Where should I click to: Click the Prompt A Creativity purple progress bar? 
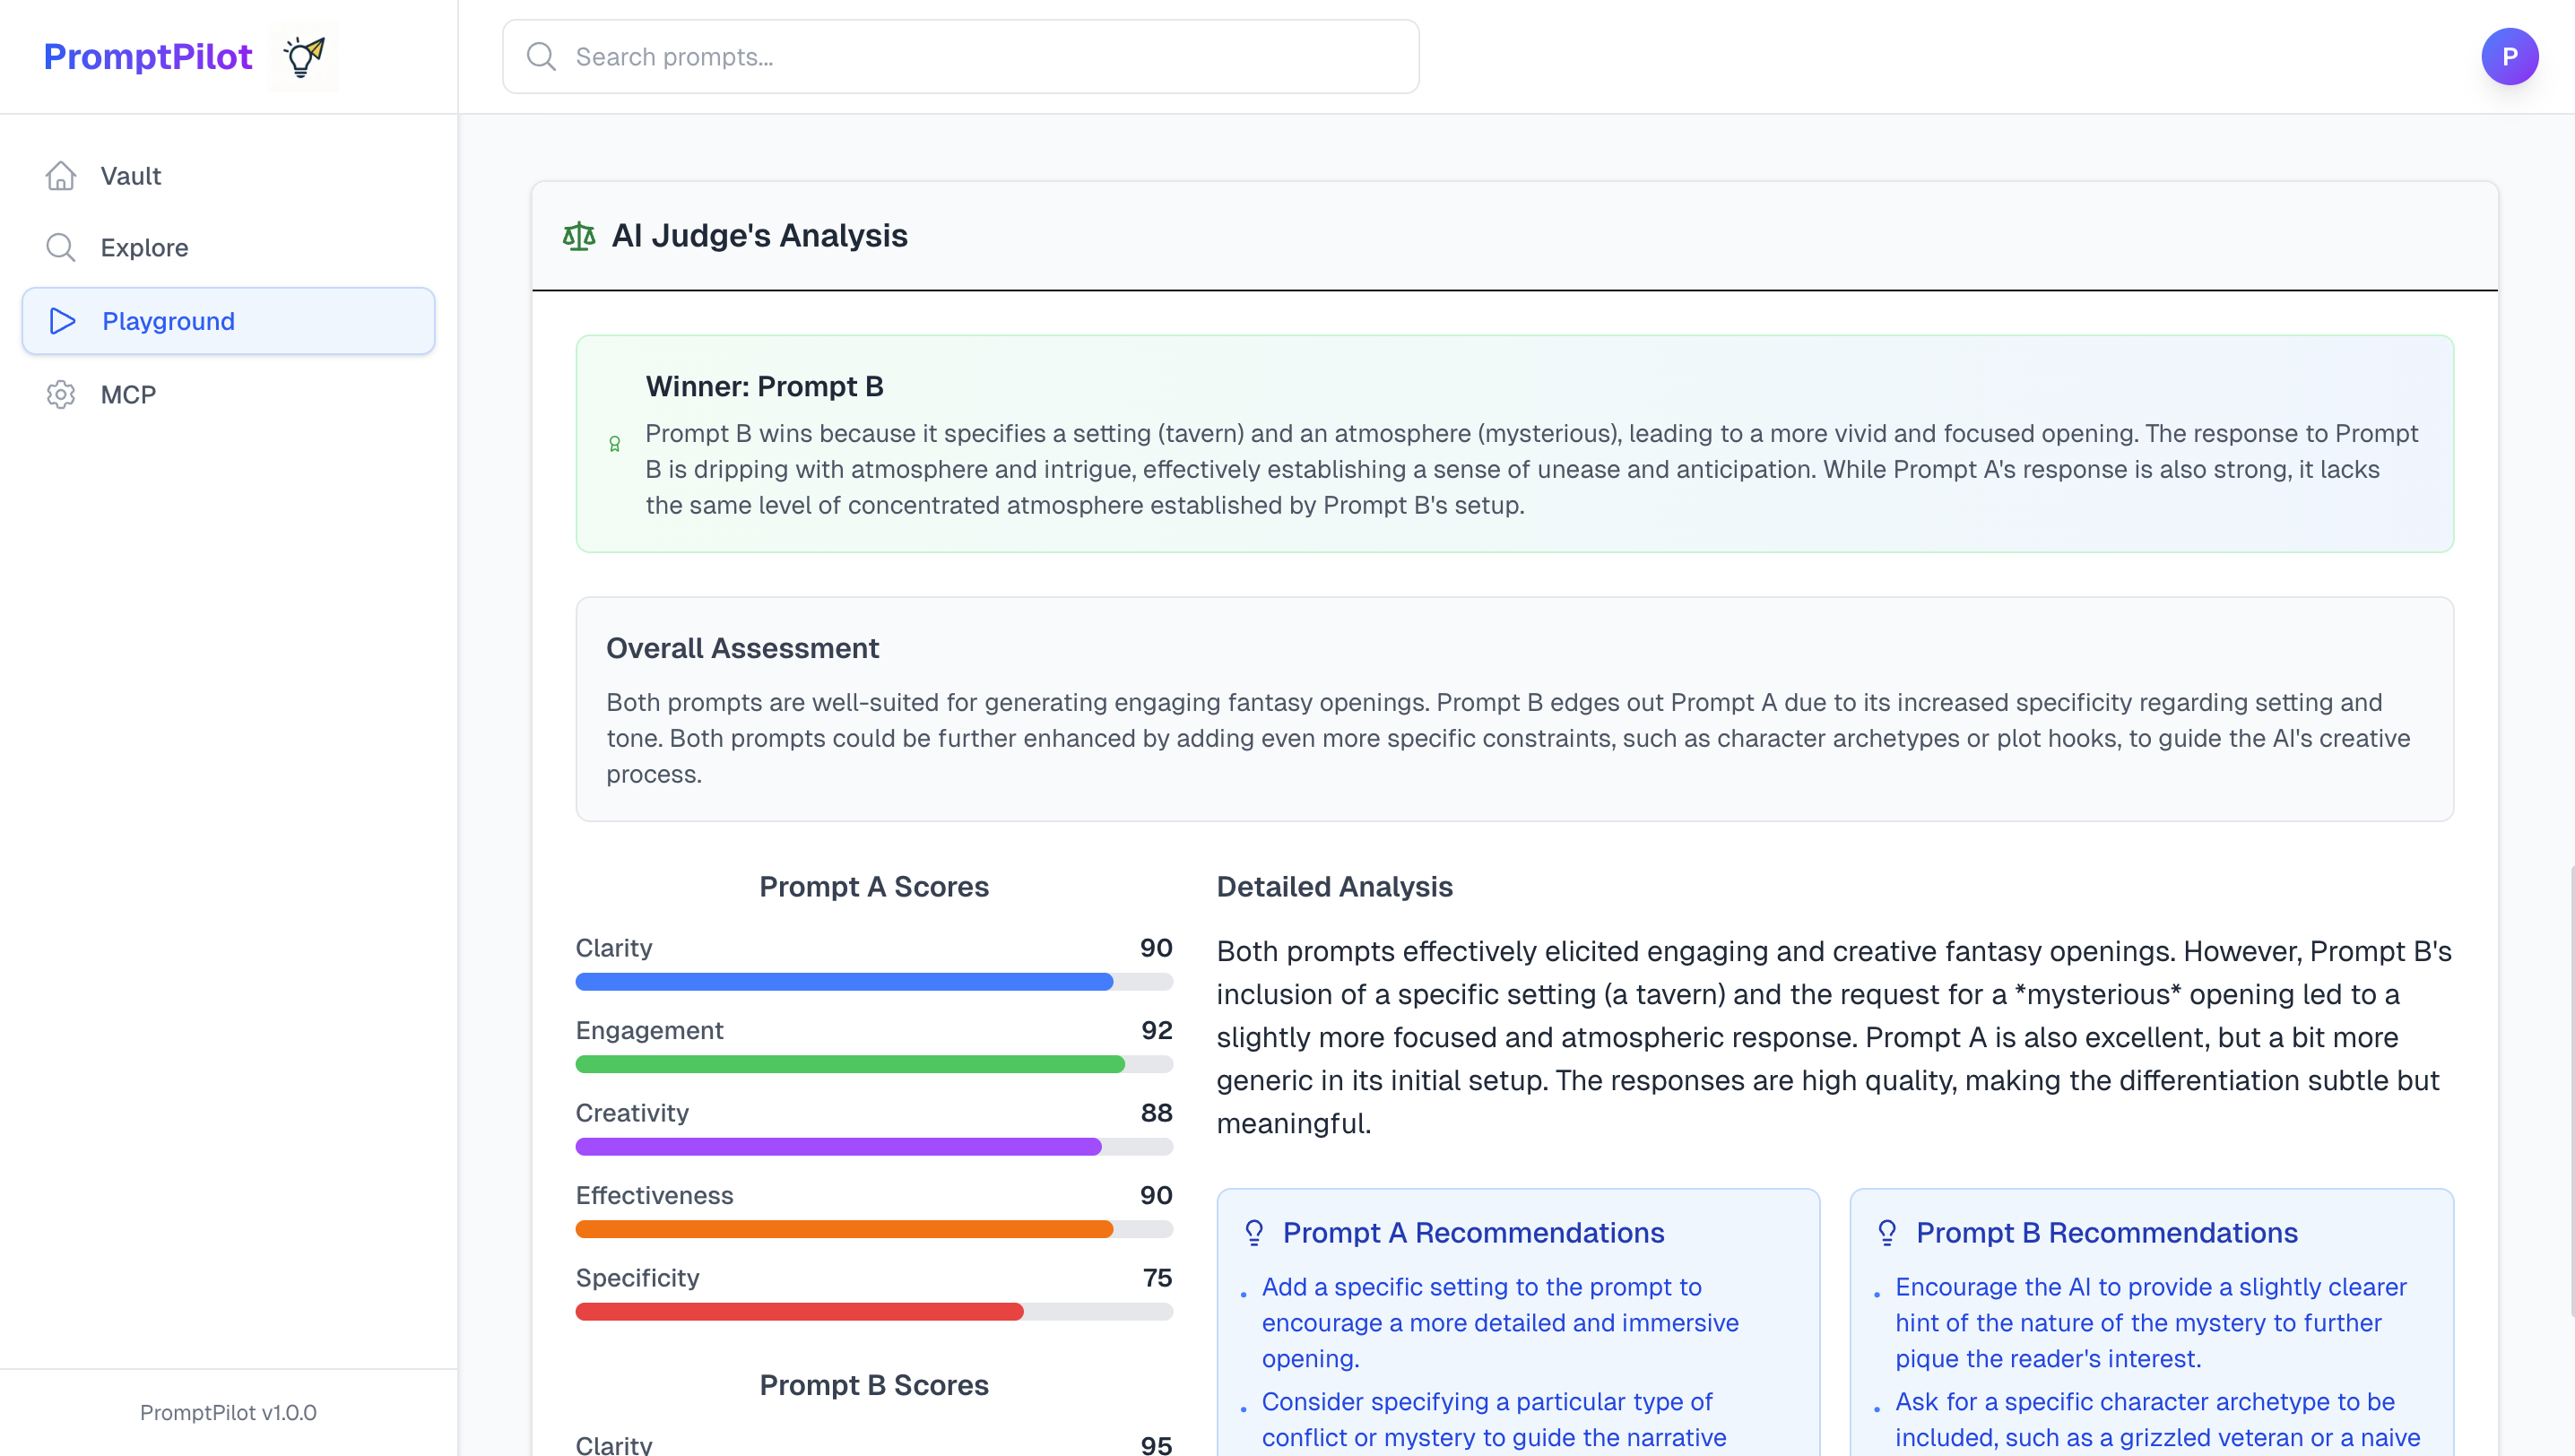click(x=873, y=1147)
